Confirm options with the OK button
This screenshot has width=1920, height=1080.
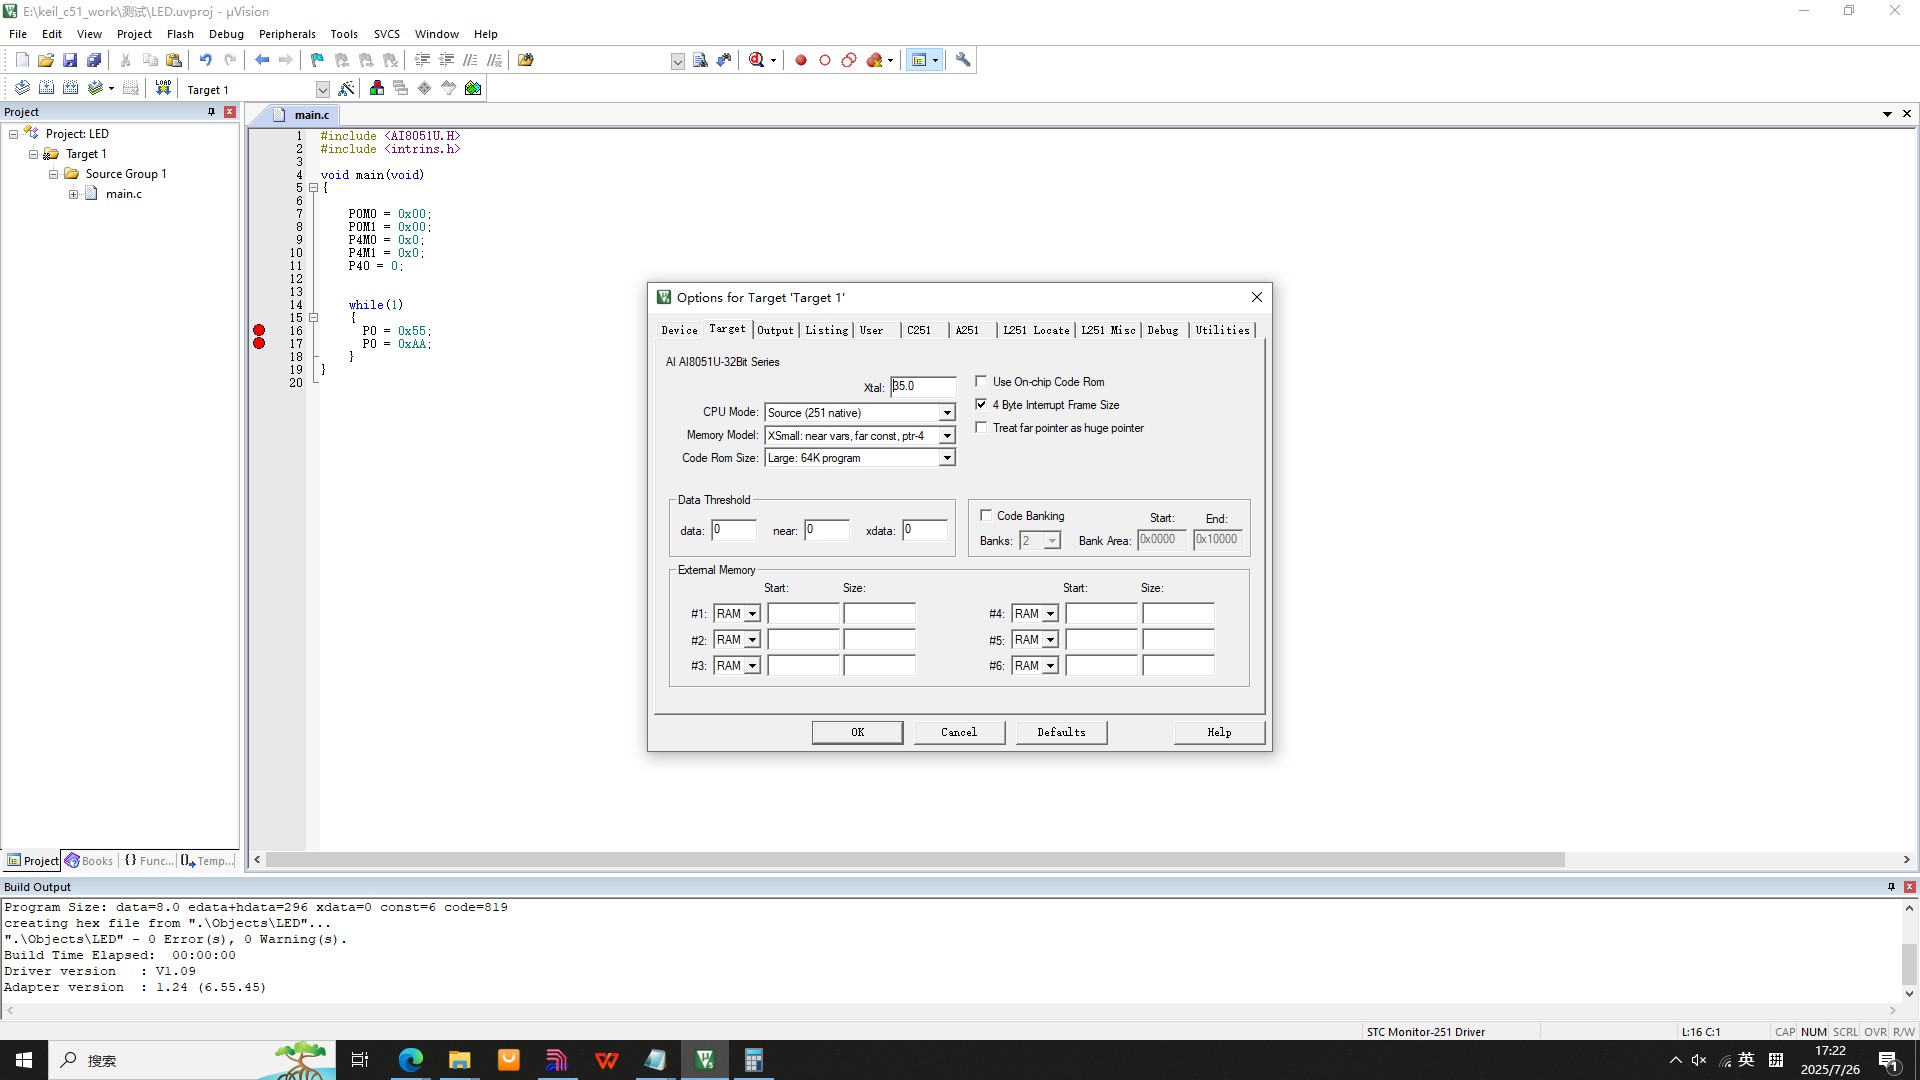tap(857, 732)
